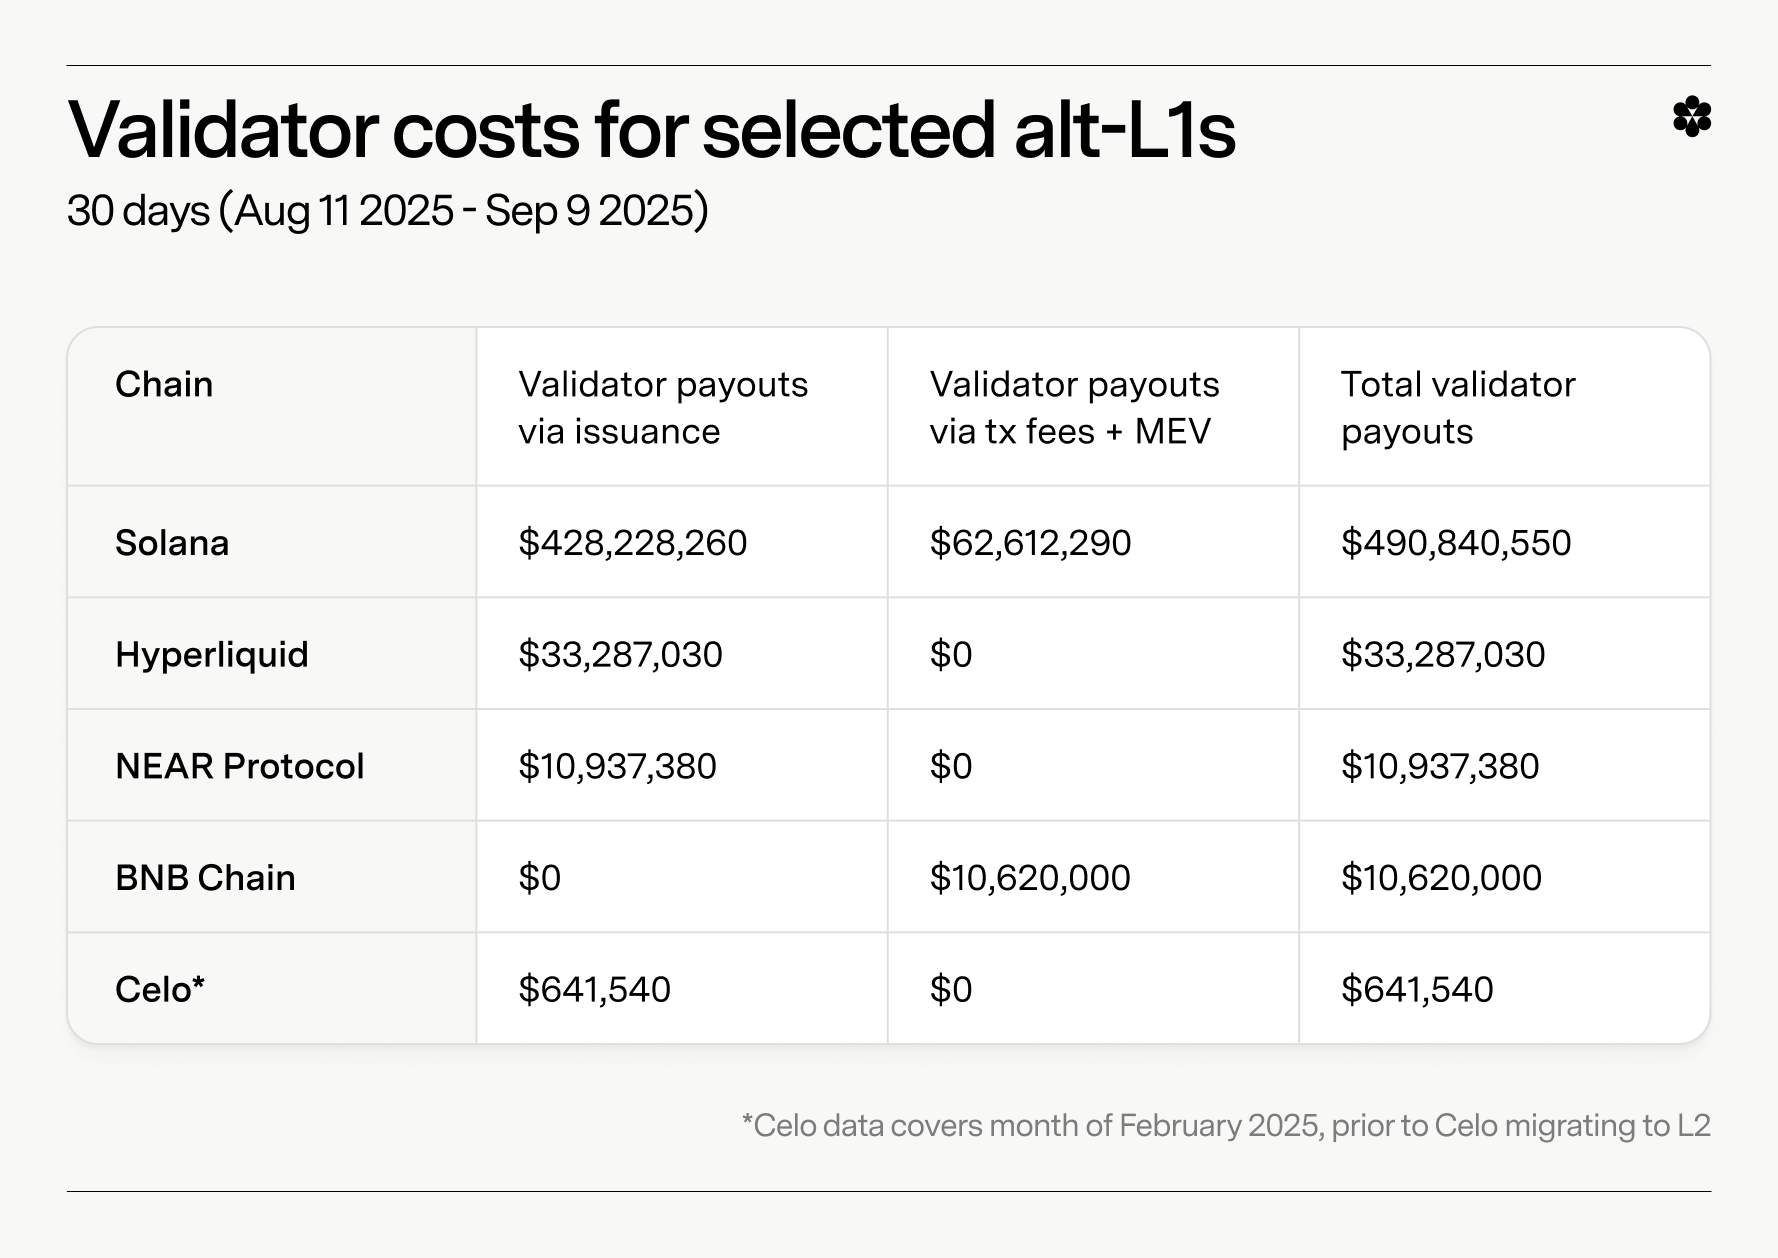Click the Celo footnote about February 2025
Viewport: 1778px width, 1258px height.
[1226, 1126]
